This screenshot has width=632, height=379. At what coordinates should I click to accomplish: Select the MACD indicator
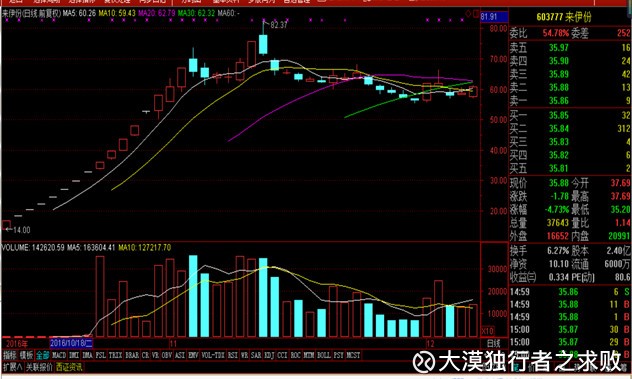59,356
